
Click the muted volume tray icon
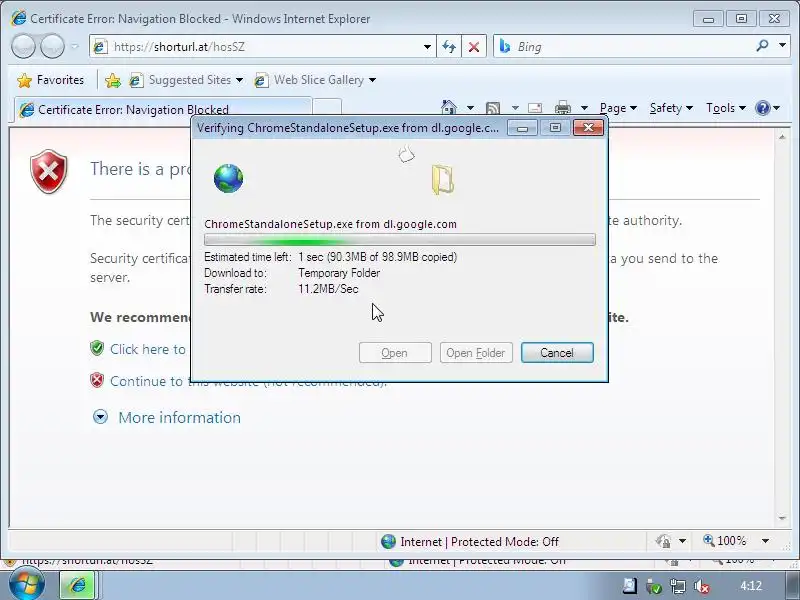702,586
